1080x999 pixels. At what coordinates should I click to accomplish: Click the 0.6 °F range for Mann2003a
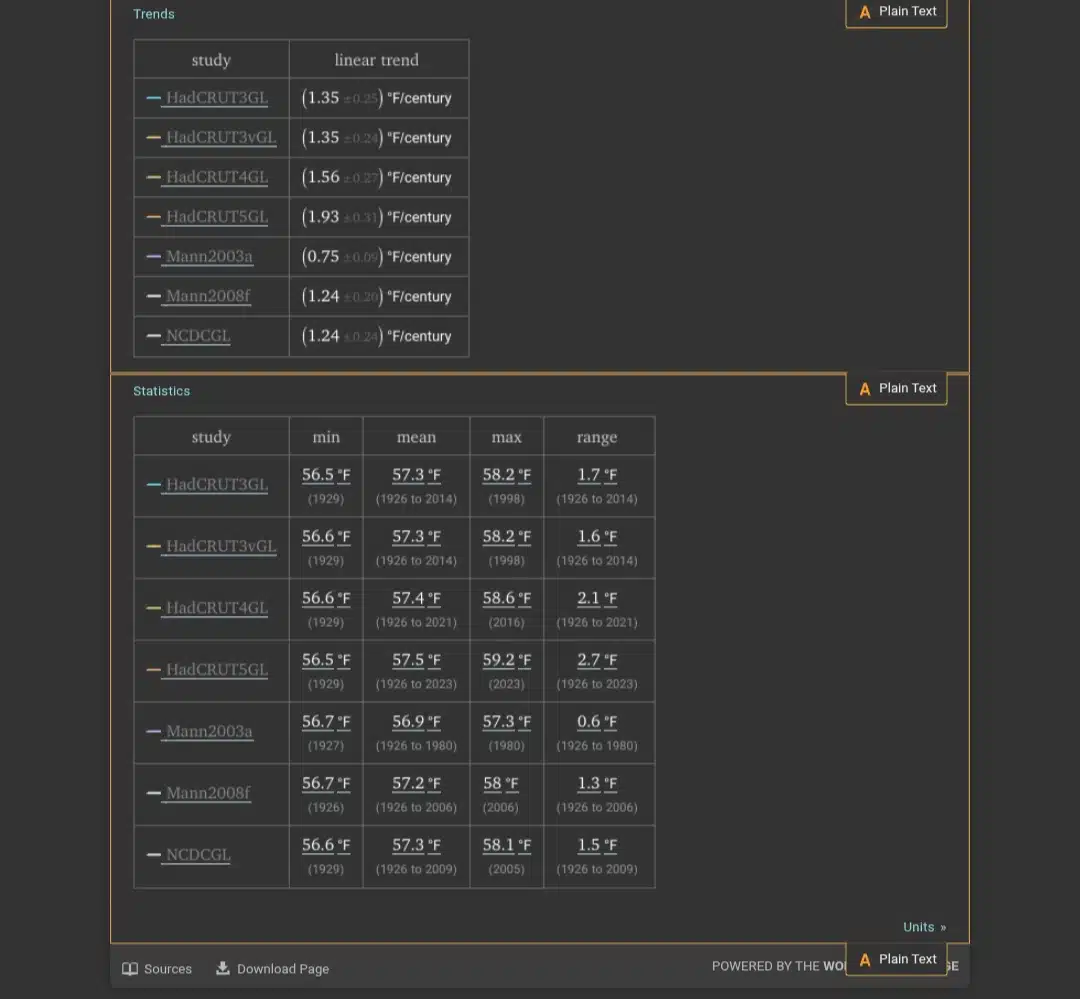click(x=597, y=721)
